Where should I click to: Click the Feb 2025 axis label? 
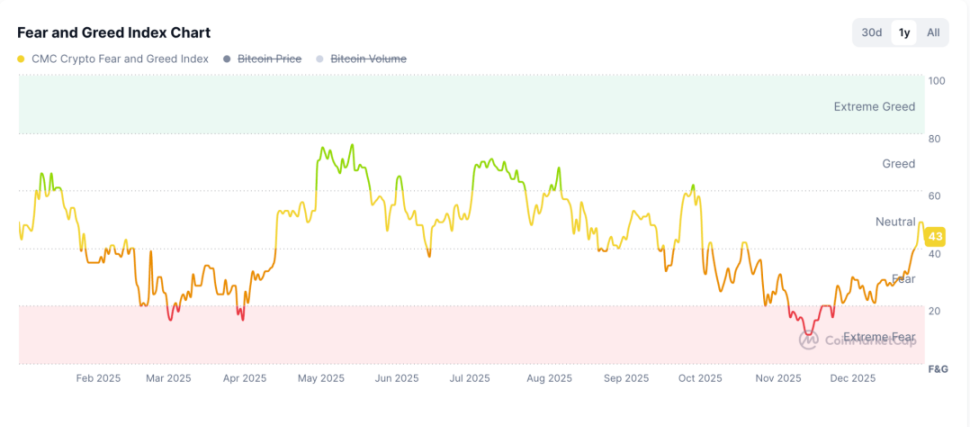coord(98,378)
